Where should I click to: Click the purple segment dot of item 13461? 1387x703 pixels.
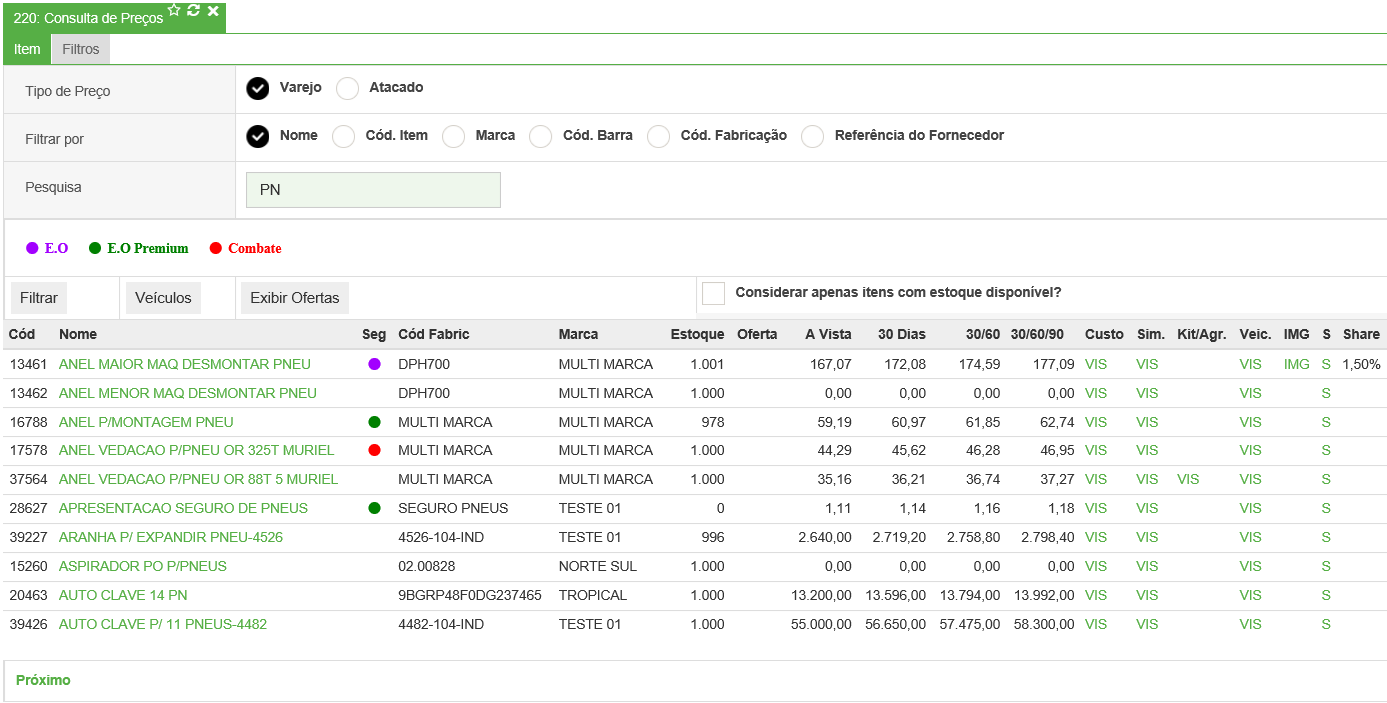click(x=374, y=364)
